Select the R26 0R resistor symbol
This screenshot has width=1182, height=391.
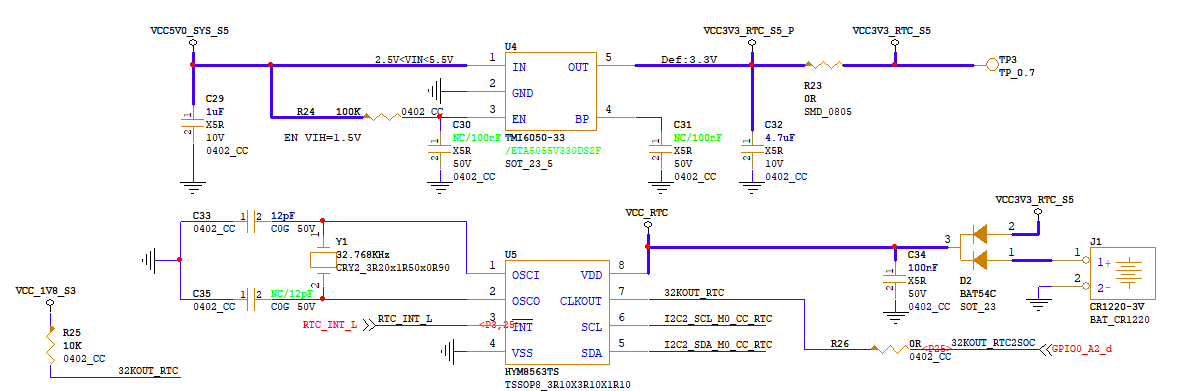(x=890, y=349)
